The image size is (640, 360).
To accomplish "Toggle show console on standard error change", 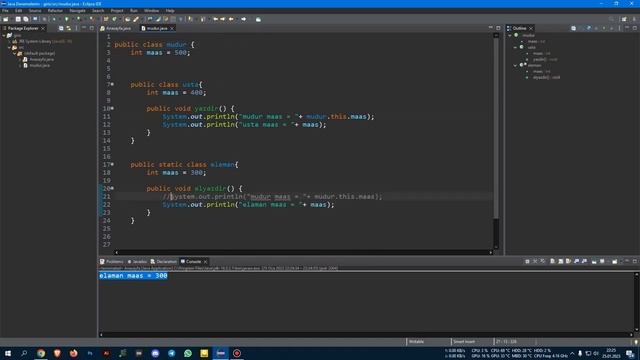I will [584, 261].
